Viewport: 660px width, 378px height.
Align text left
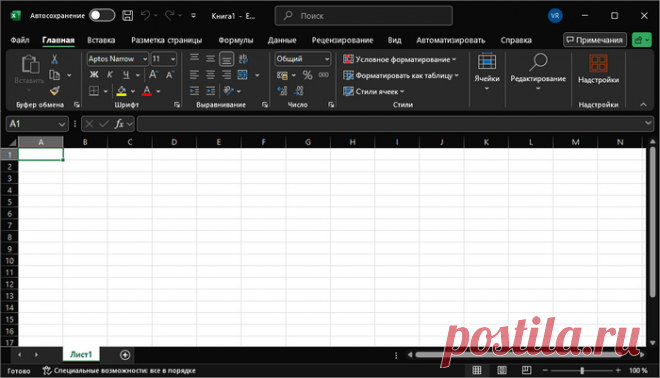click(194, 75)
